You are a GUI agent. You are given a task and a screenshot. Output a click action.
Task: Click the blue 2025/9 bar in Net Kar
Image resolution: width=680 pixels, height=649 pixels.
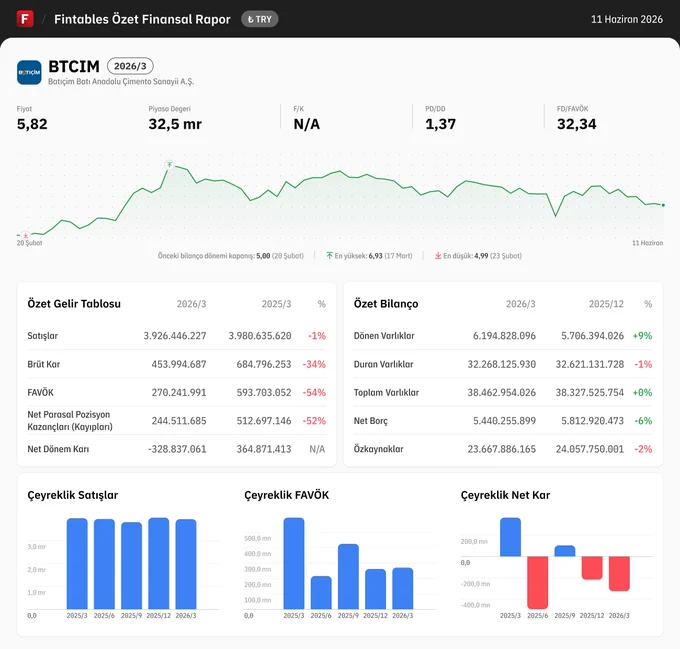click(565, 551)
